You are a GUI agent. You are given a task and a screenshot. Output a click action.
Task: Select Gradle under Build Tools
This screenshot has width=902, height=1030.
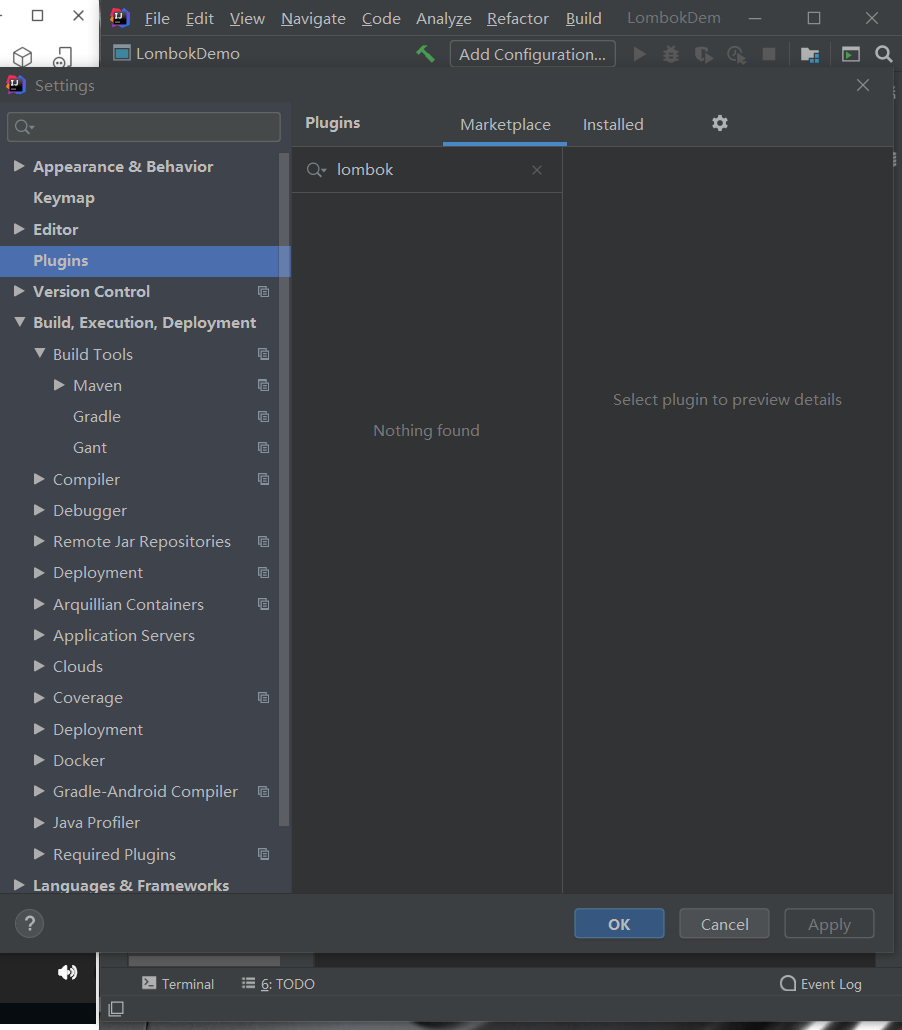click(97, 416)
